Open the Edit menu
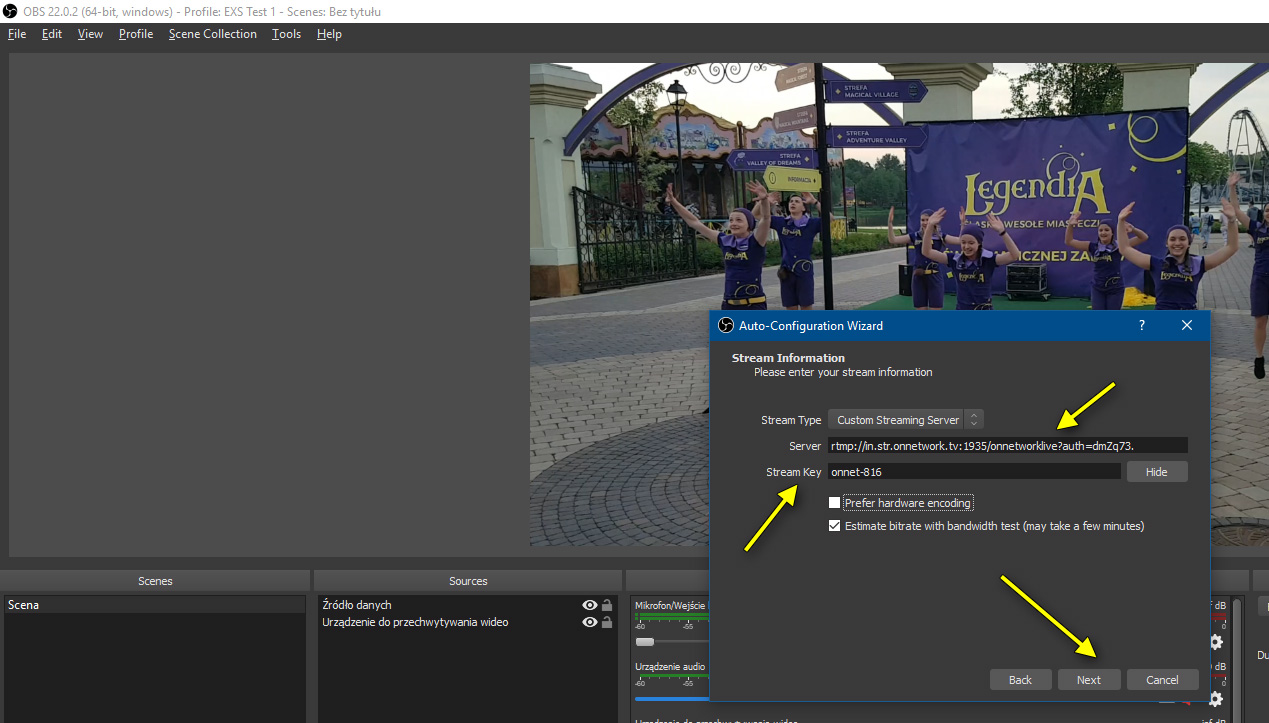This screenshot has width=1269, height=723. [52, 34]
